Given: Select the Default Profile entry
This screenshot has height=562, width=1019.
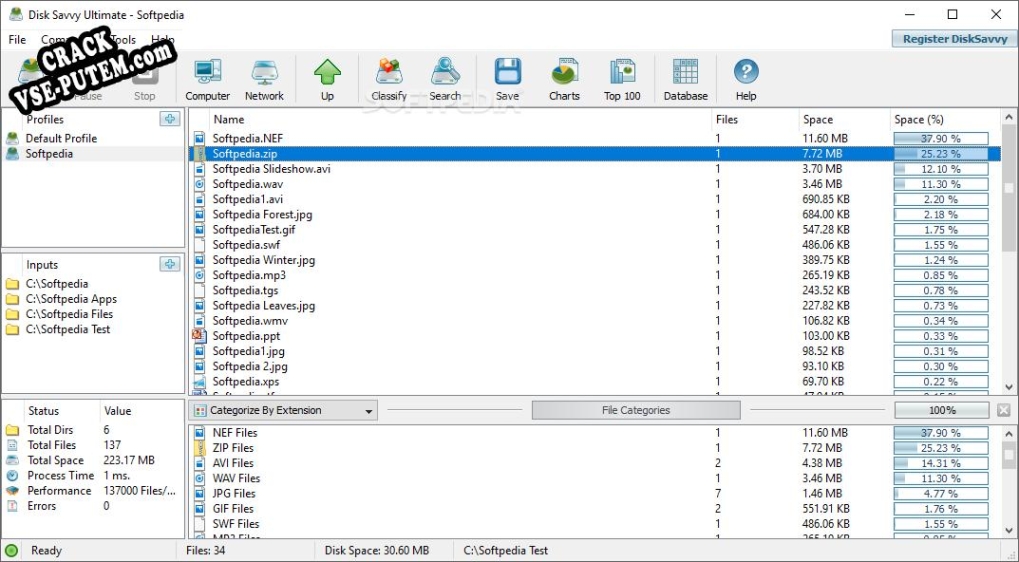Looking at the screenshot, I should [x=61, y=138].
